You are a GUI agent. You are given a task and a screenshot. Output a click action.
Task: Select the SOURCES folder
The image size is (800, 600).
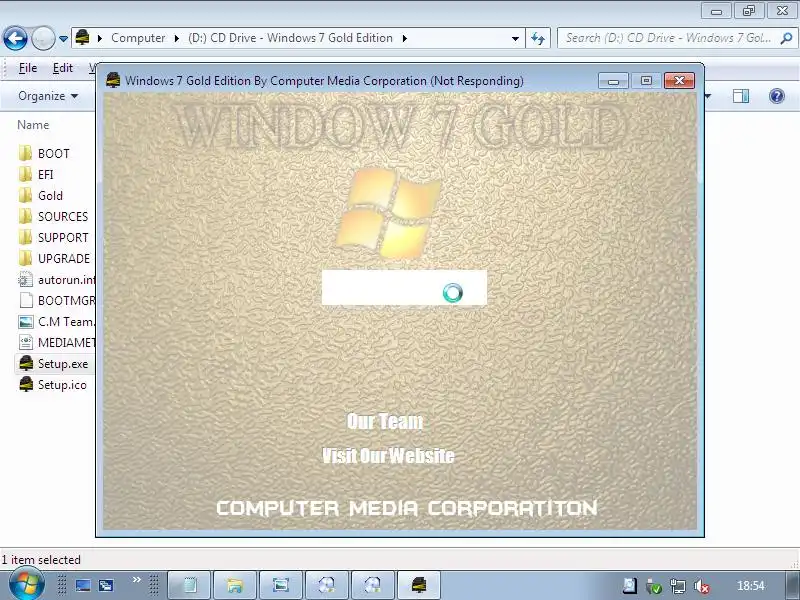(54, 216)
